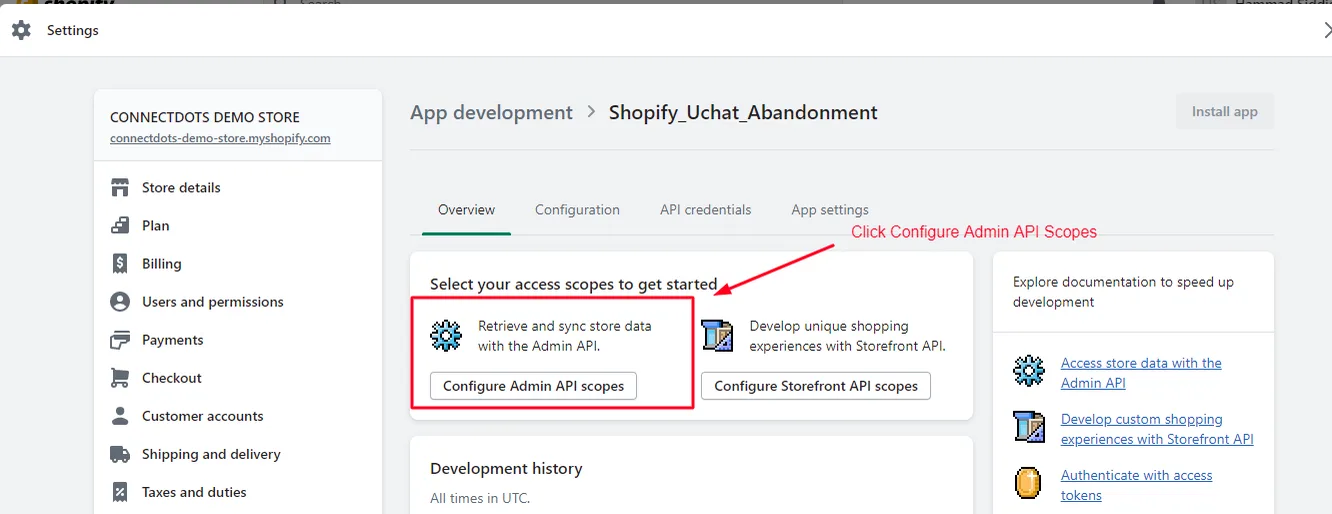Click the Billing dollar receipt icon

pyautogui.click(x=120, y=264)
